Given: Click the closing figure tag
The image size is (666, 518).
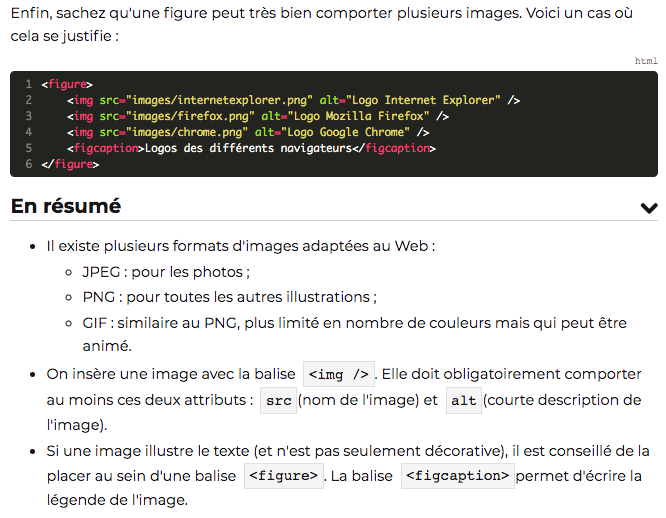Looking at the screenshot, I should (70, 164).
